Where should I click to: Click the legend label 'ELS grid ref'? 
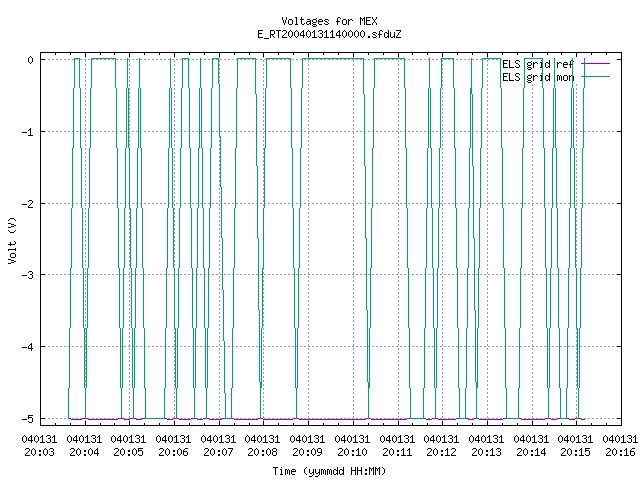pyautogui.click(x=538, y=64)
